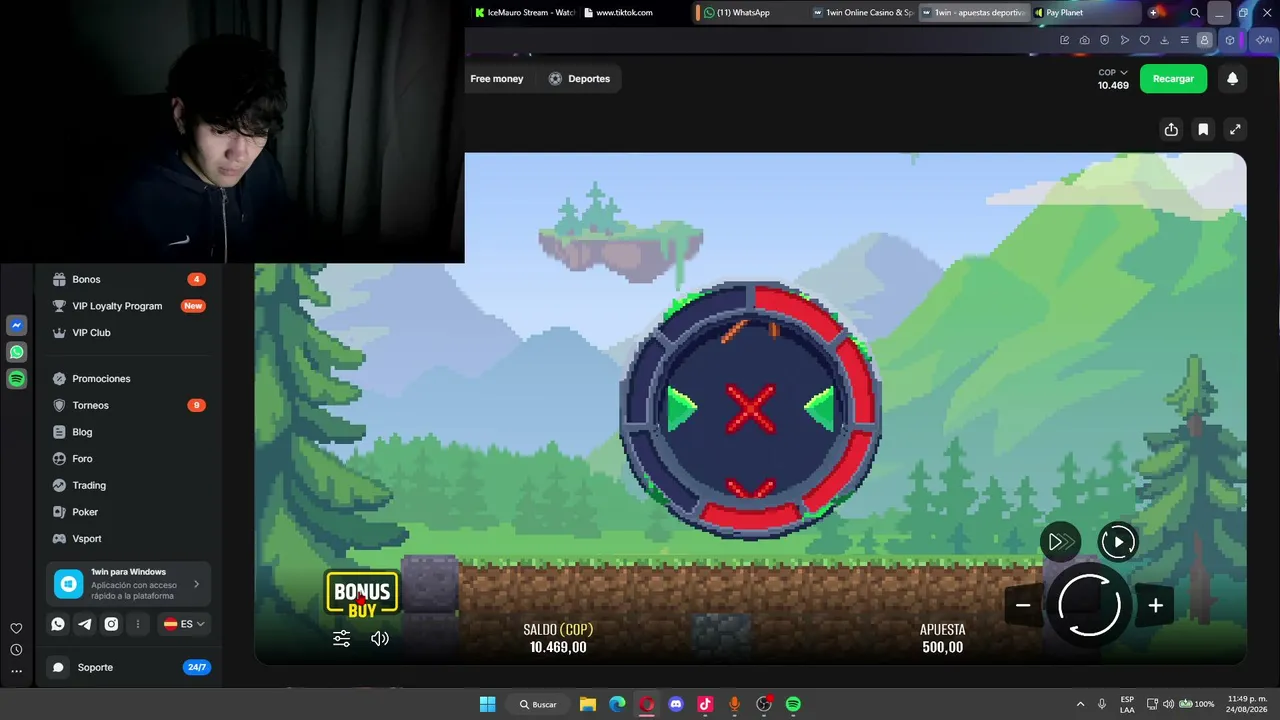
Task: Open the taskbar clock and date
Action: coord(1248,704)
